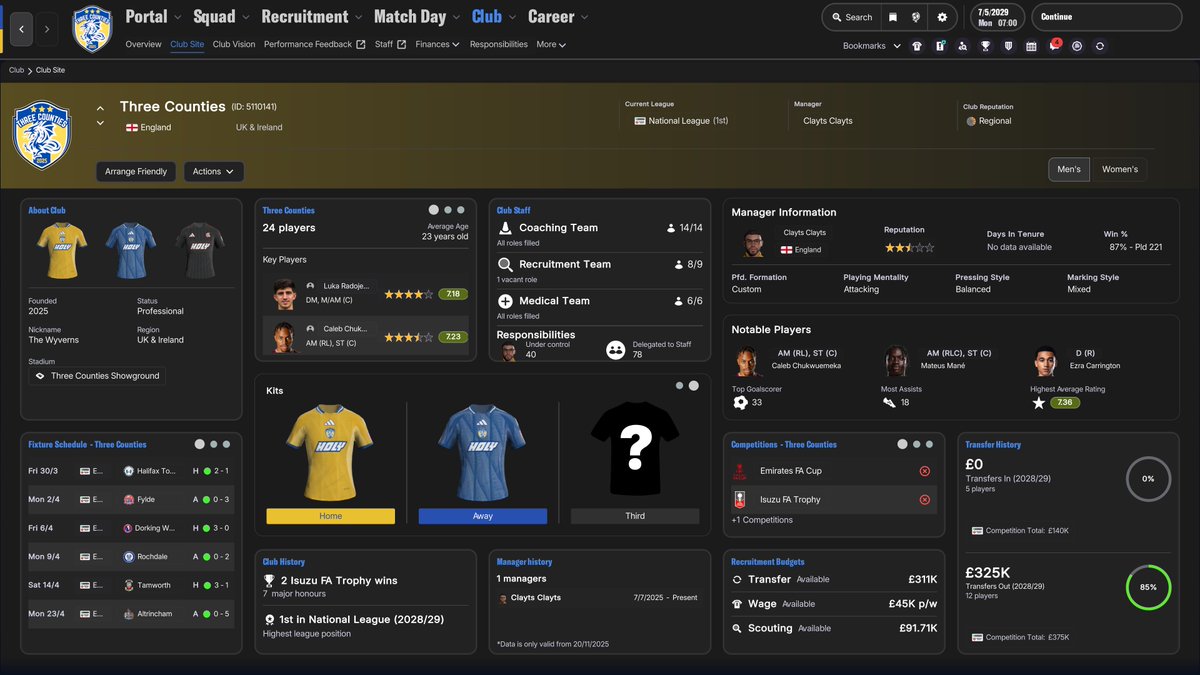Screen dimensions: 1200x675
Task: Open the More submenu dropdown
Action: 551,44
